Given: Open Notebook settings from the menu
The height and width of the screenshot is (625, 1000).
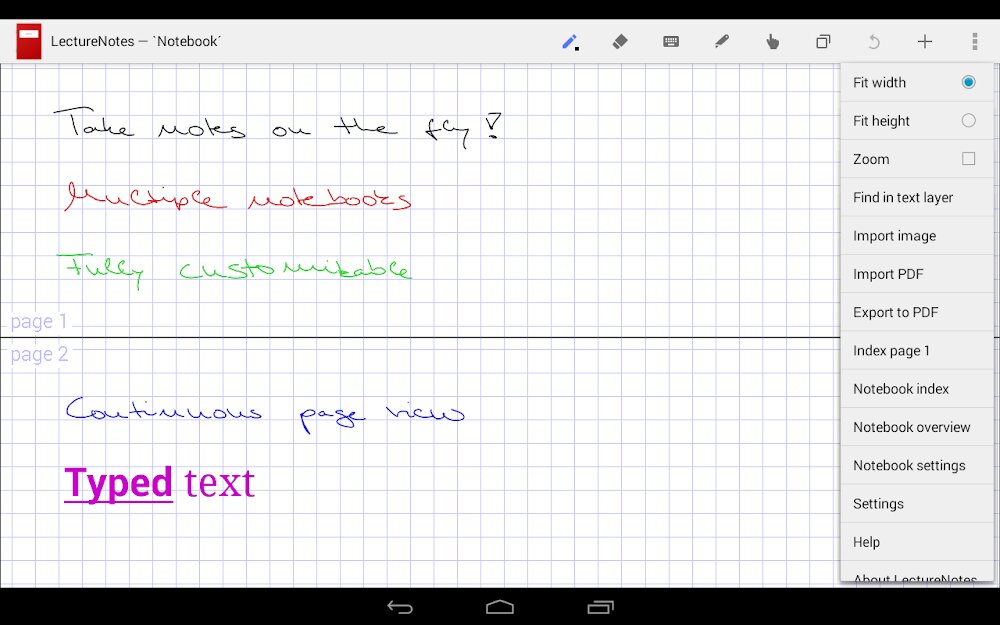Looking at the screenshot, I should coord(909,466).
